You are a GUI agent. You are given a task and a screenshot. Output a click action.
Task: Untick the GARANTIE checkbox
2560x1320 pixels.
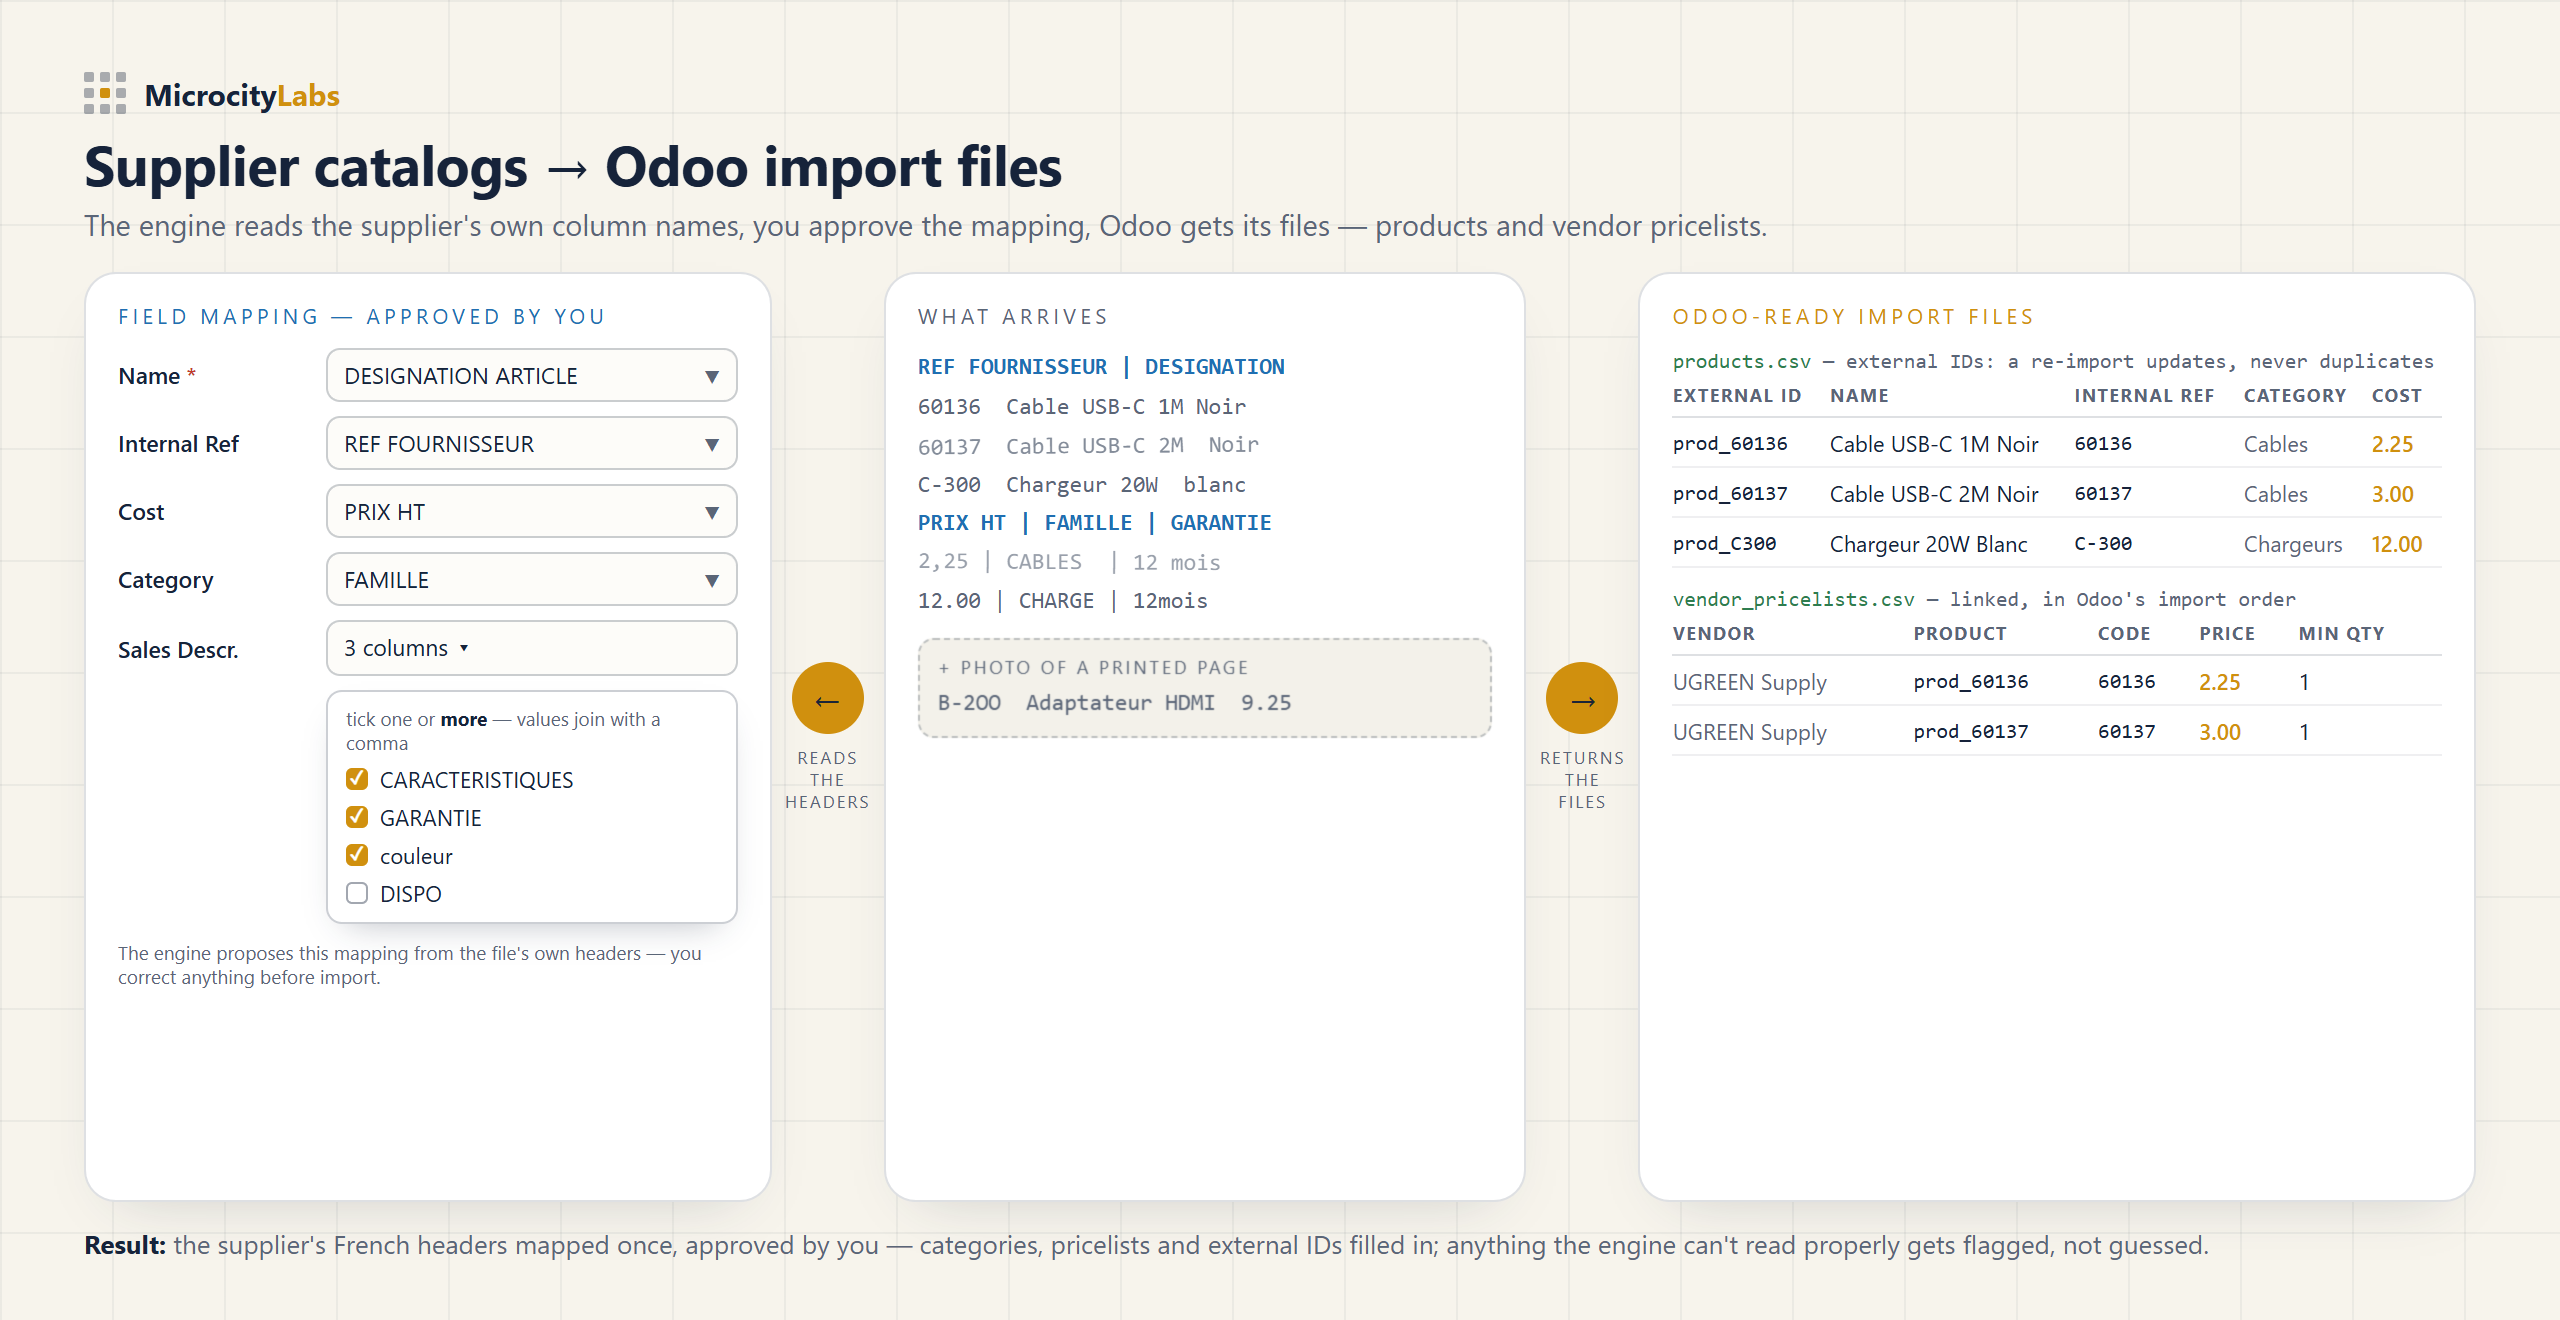[x=357, y=817]
